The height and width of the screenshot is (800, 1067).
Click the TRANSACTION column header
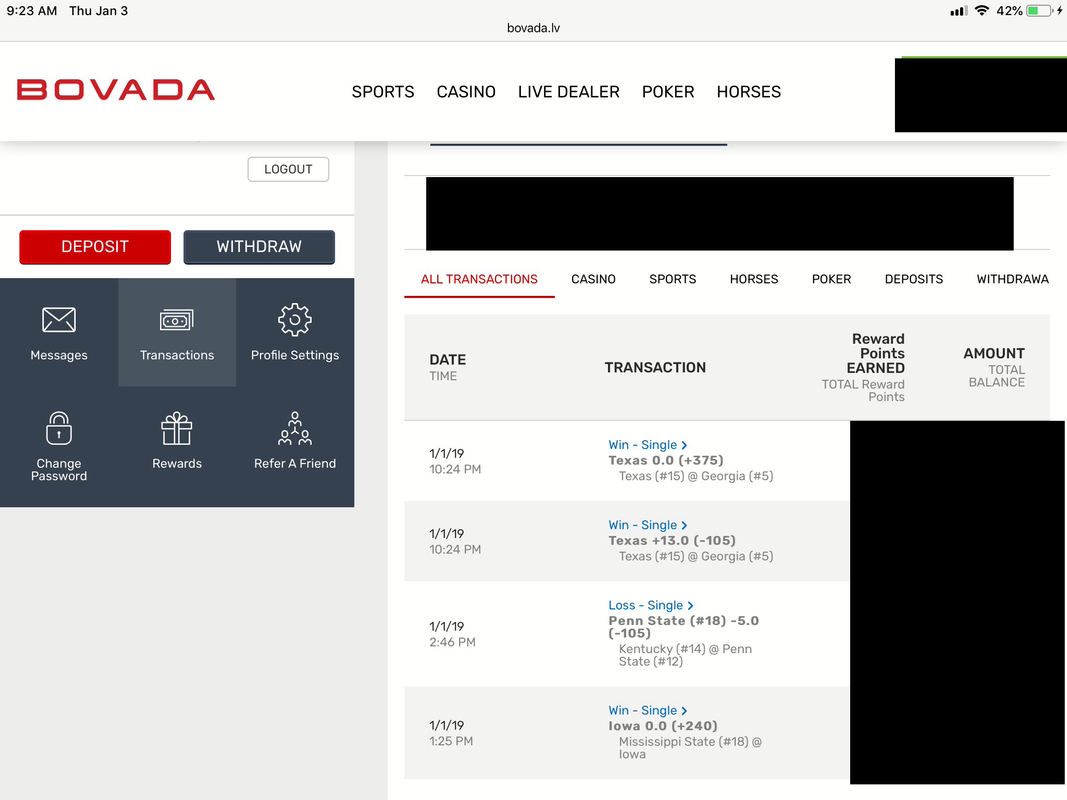pyautogui.click(x=655, y=367)
